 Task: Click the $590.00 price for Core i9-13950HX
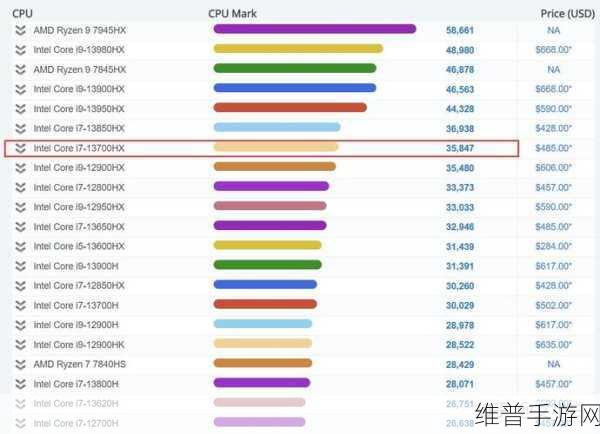[553, 109]
